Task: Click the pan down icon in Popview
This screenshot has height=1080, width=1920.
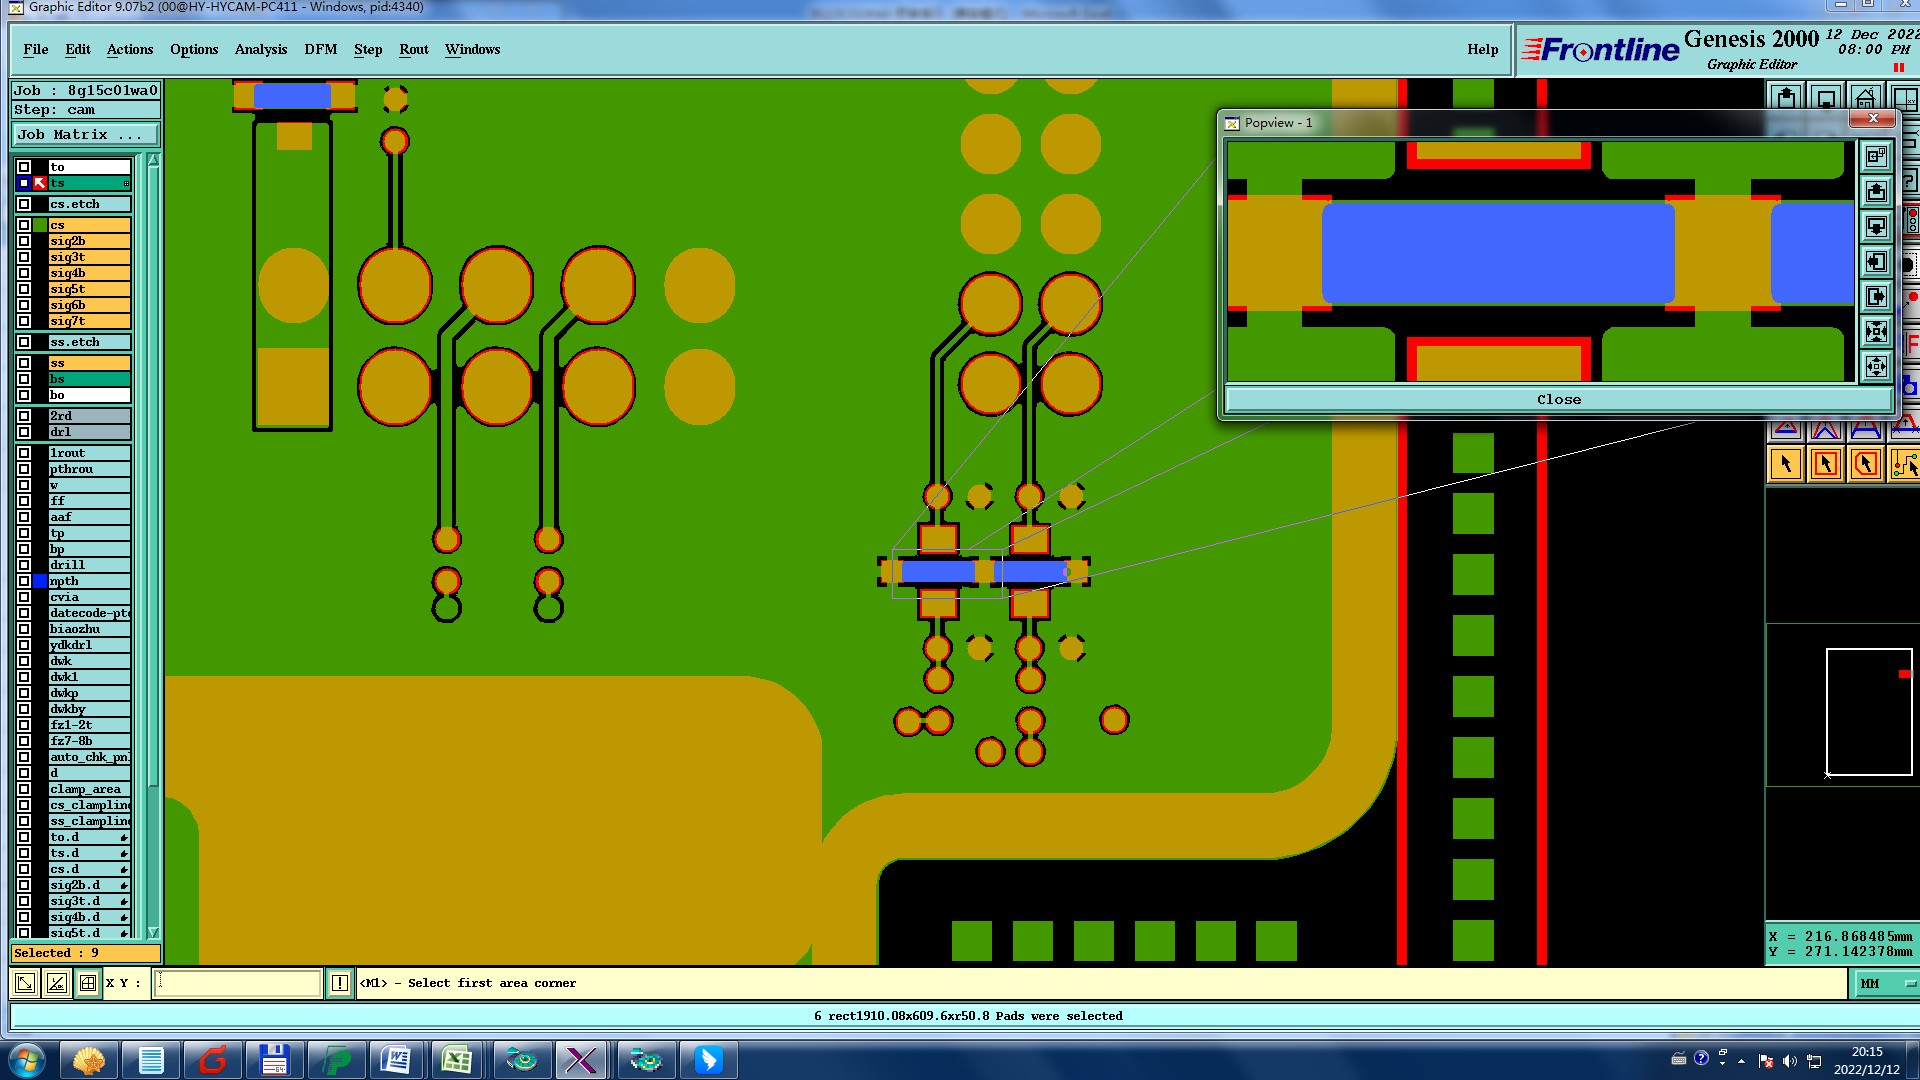Action: pos(1876,226)
